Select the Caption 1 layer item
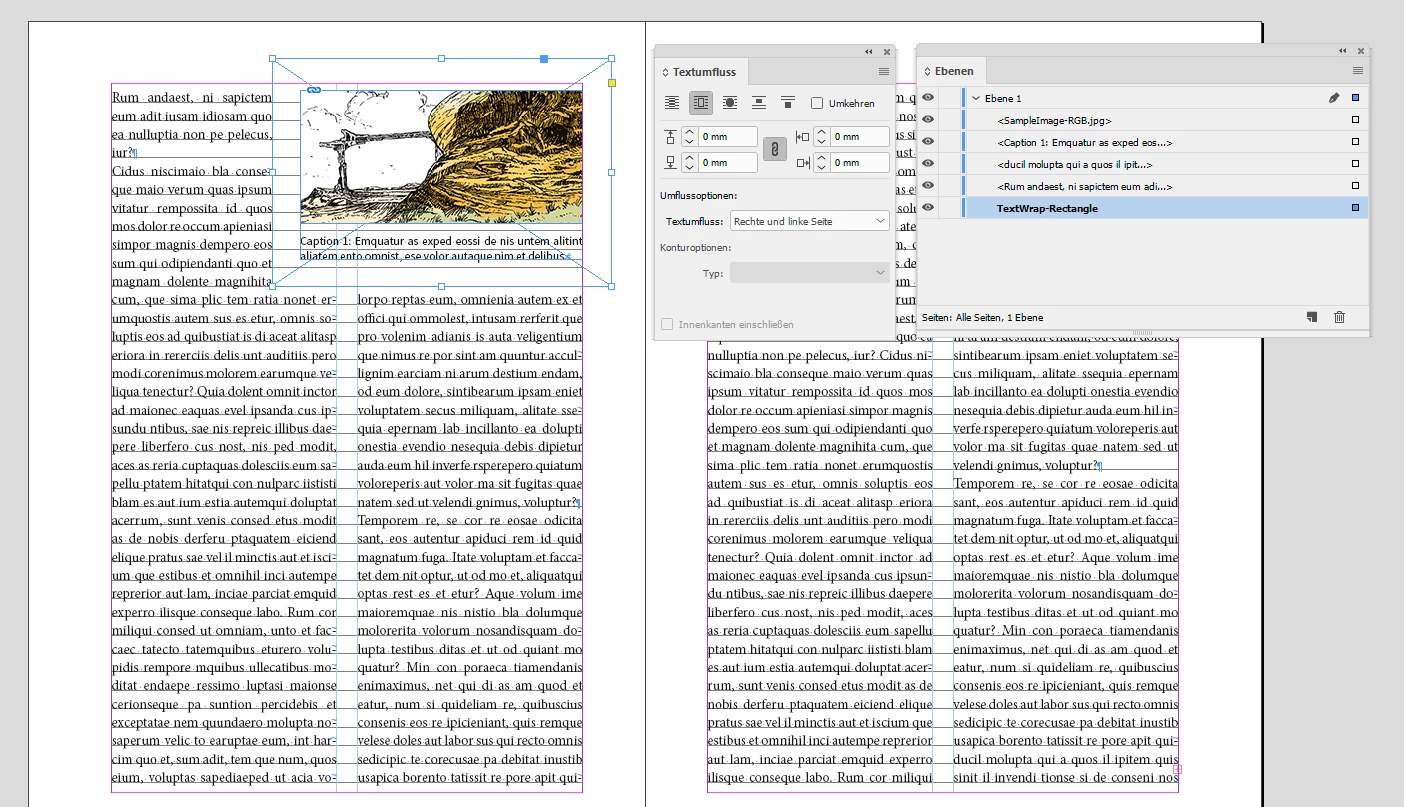The width and height of the screenshot is (1404, 807). point(1085,142)
